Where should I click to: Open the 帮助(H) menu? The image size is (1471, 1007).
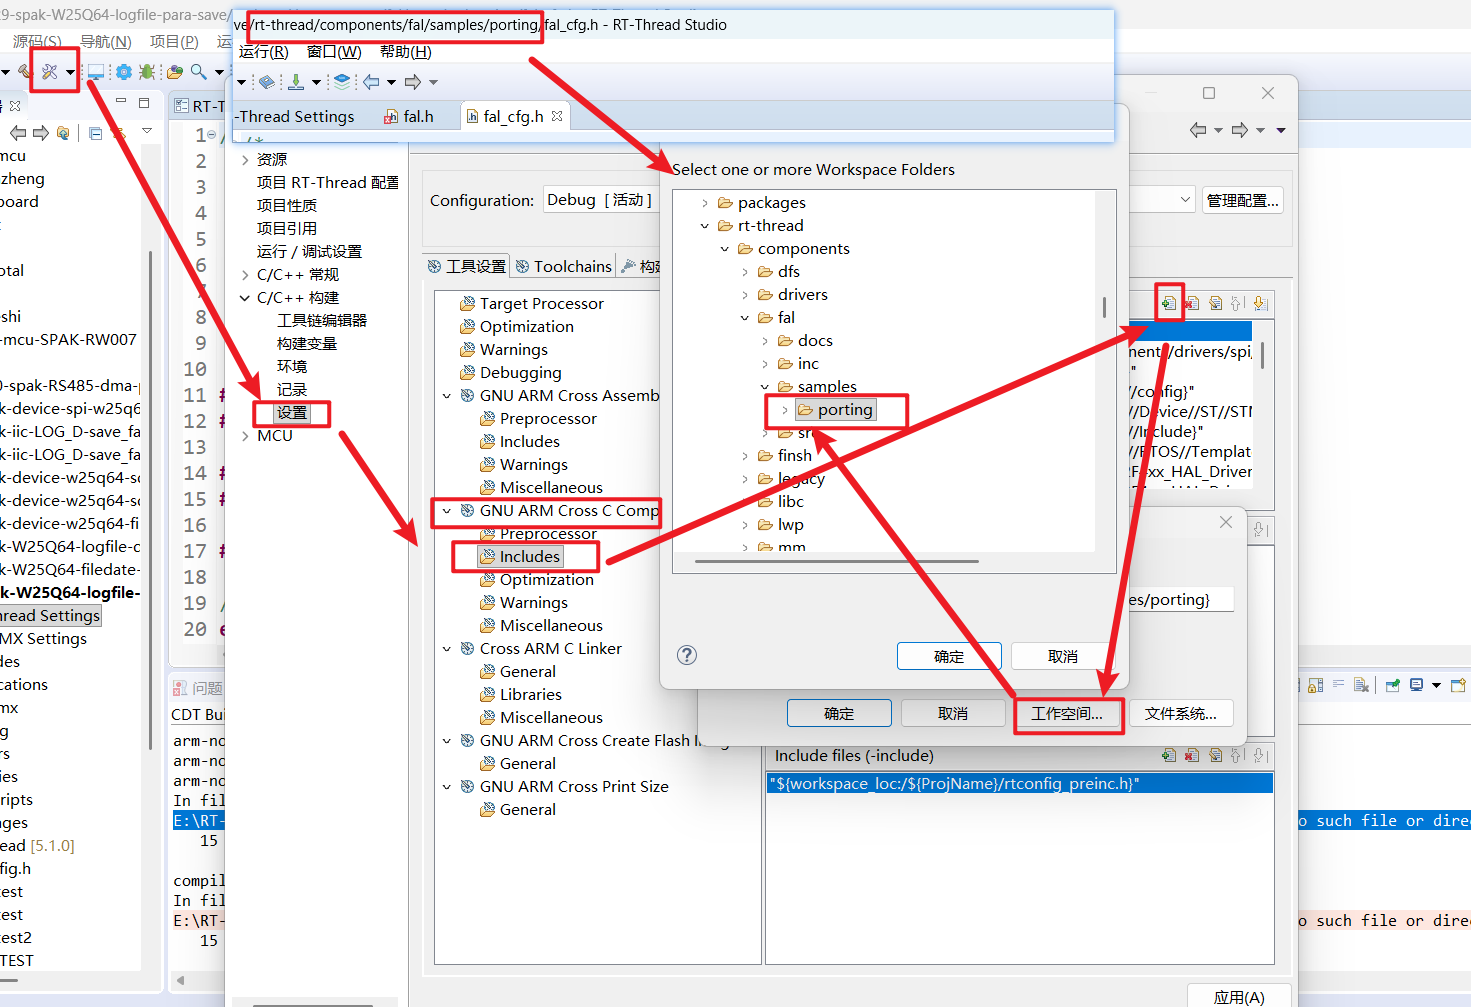pyautogui.click(x=406, y=52)
